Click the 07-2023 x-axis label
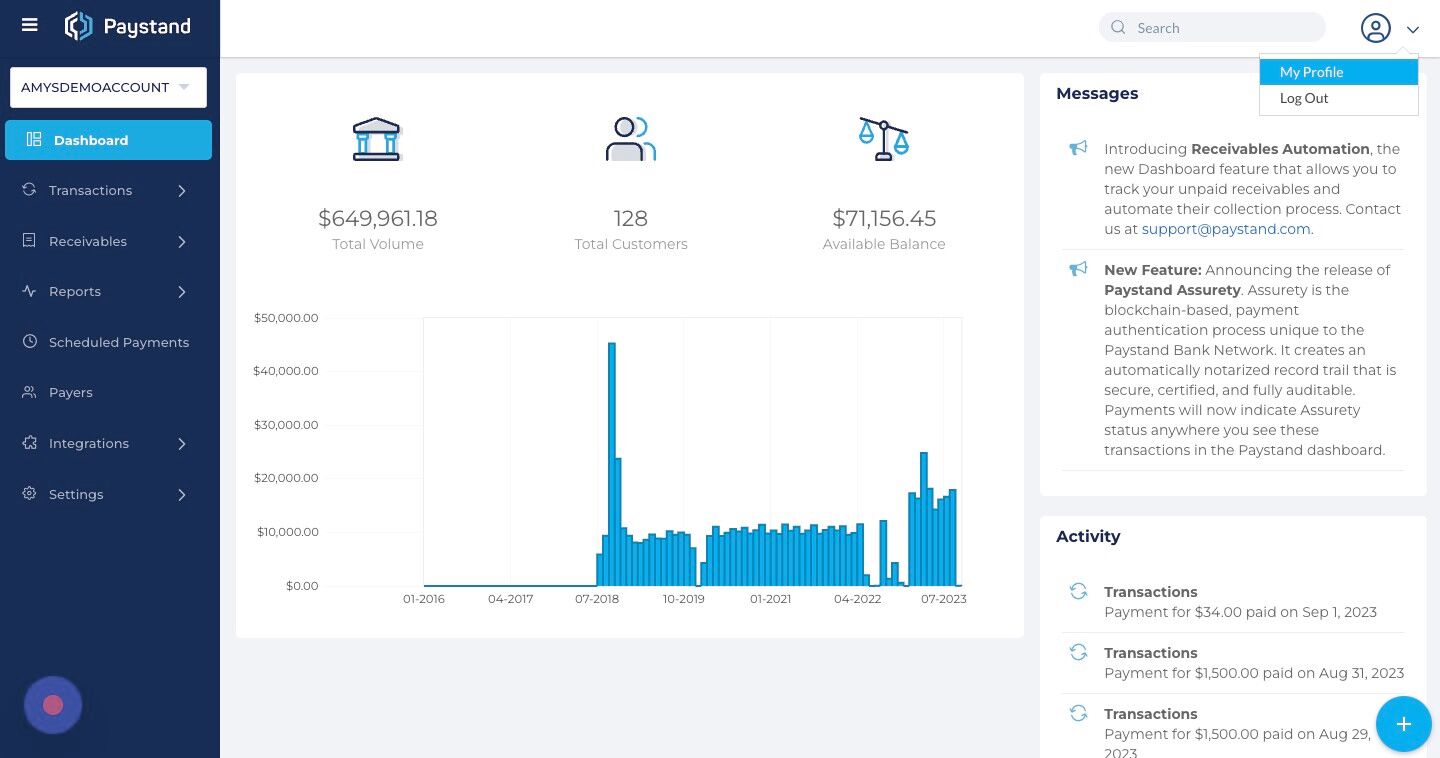This screenshot has height=758, width=1440. tap(944, 599)
